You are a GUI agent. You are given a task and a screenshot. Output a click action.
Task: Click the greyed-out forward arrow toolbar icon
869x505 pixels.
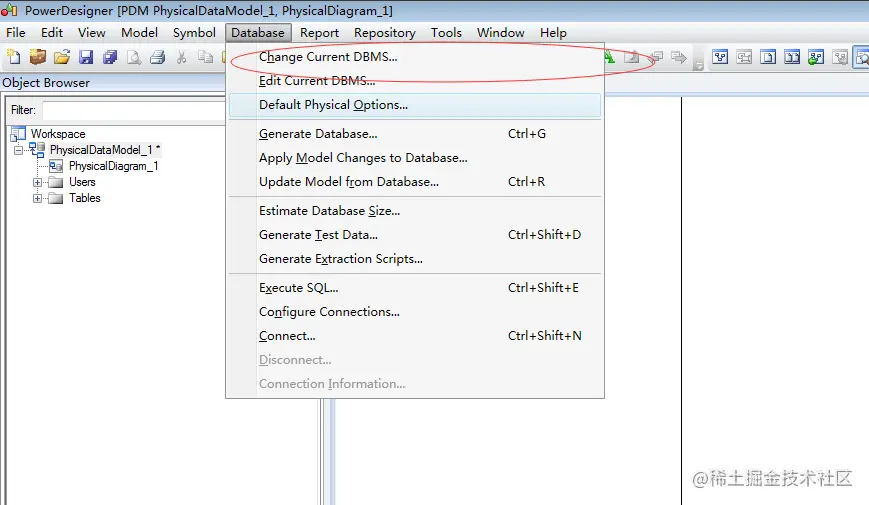pyautogui.click(x=679, y=57)
